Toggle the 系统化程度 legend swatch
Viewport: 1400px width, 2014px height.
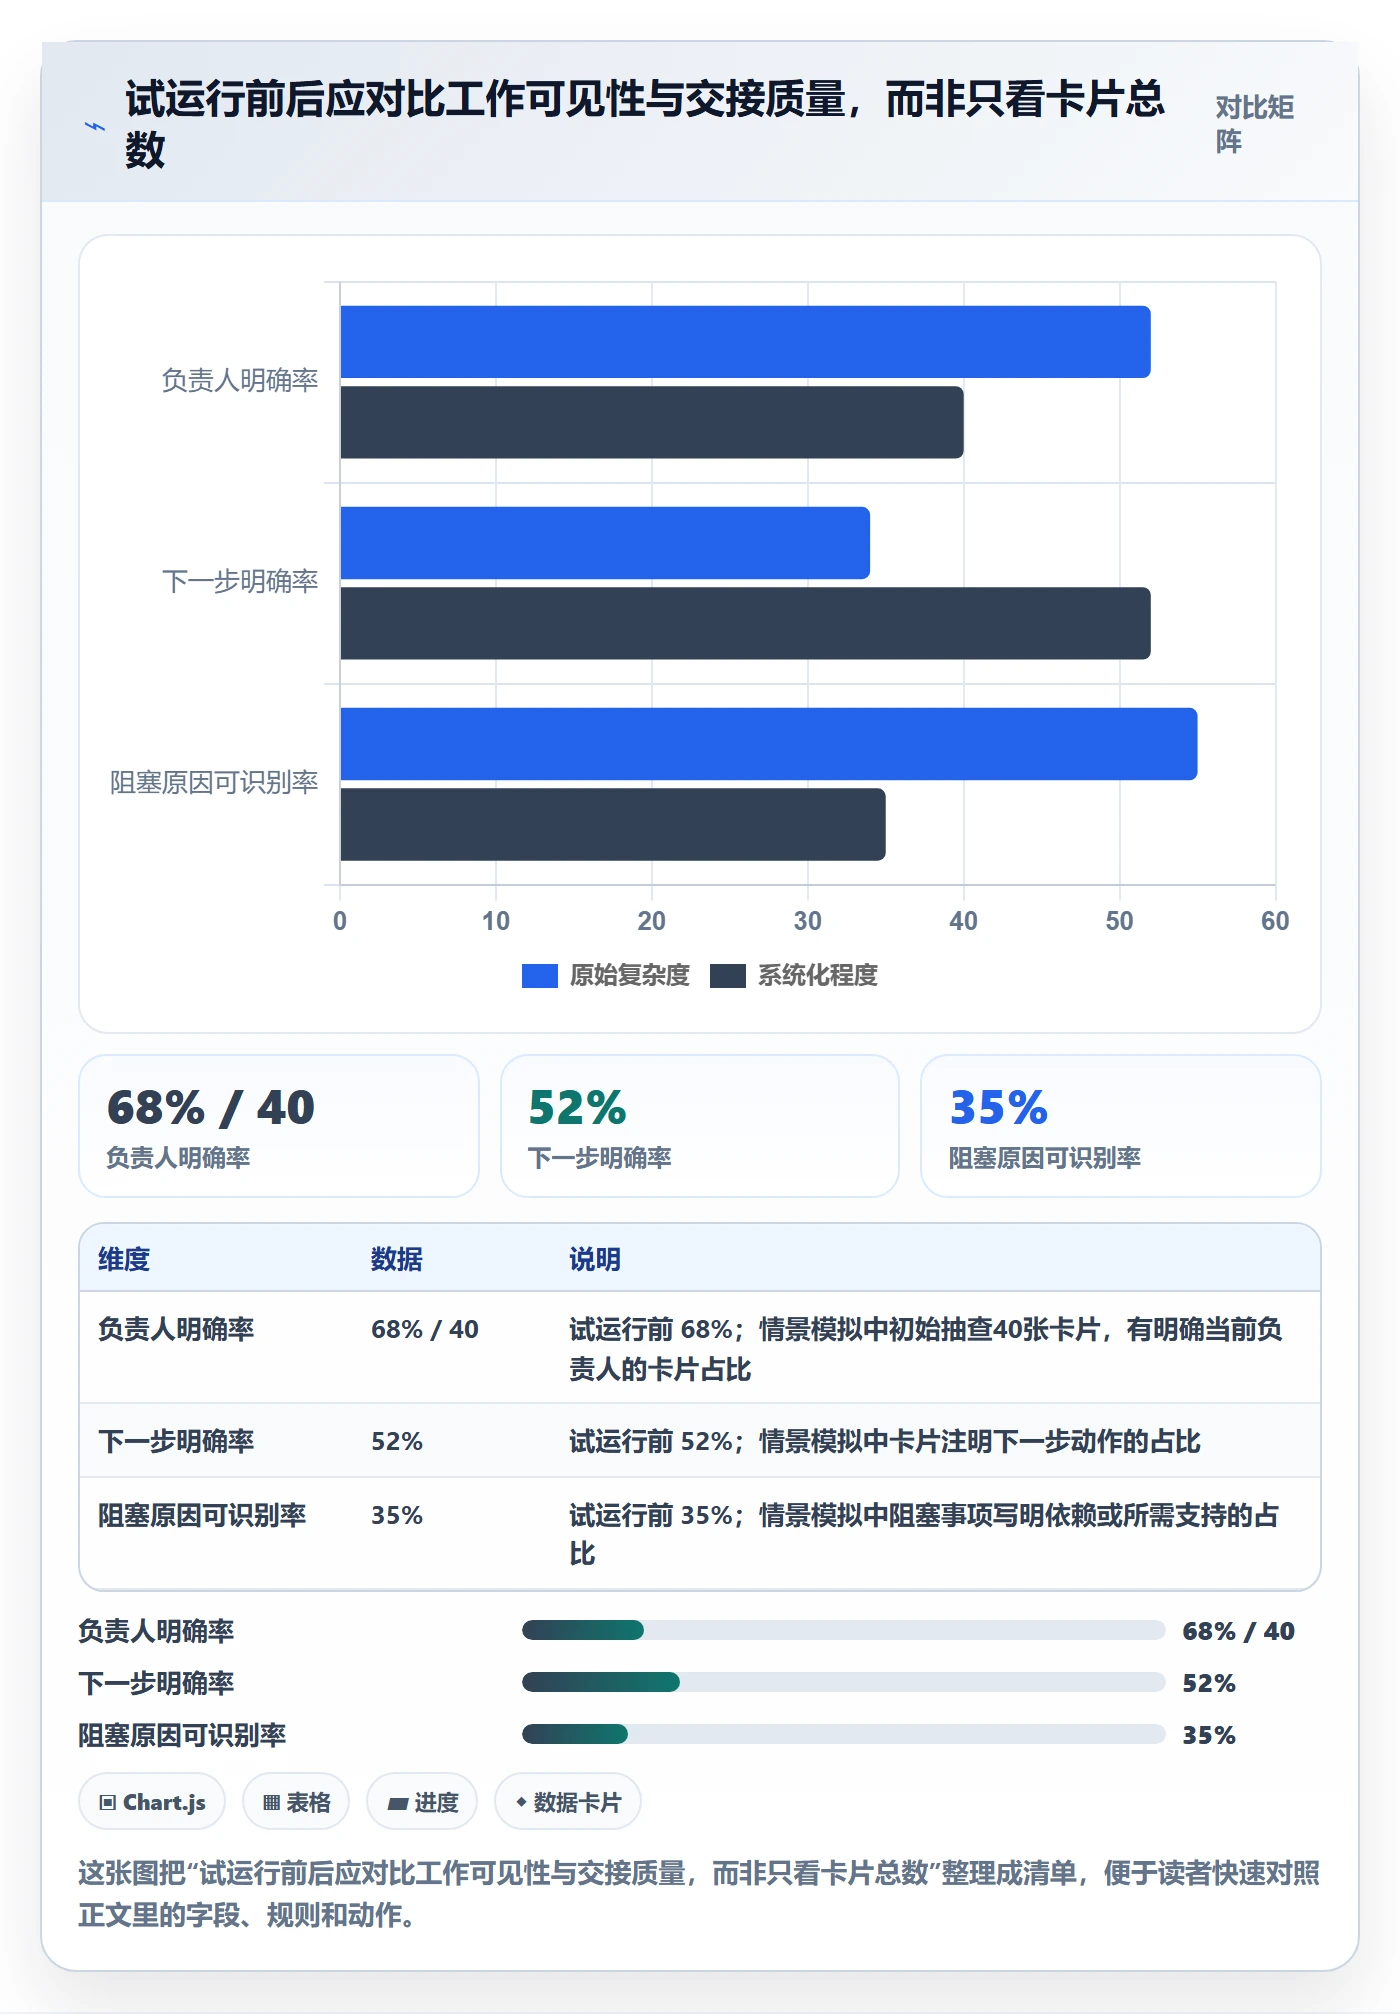coord(727,975)
